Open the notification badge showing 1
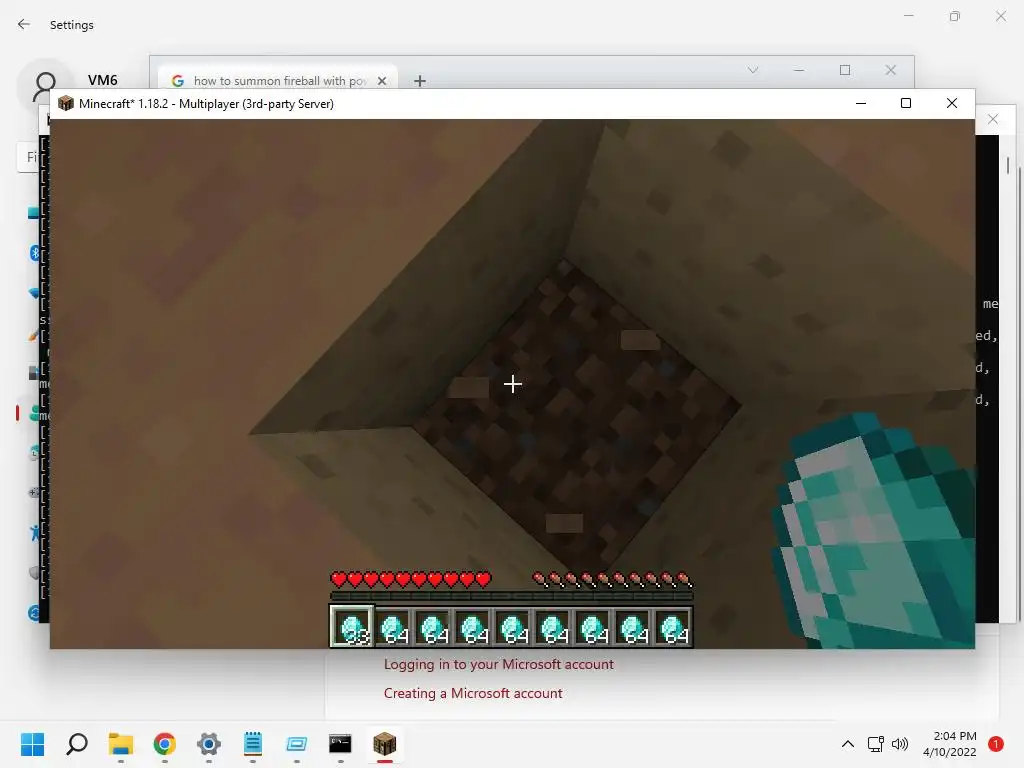This screenshot has height=768, width=1024. 996,744
